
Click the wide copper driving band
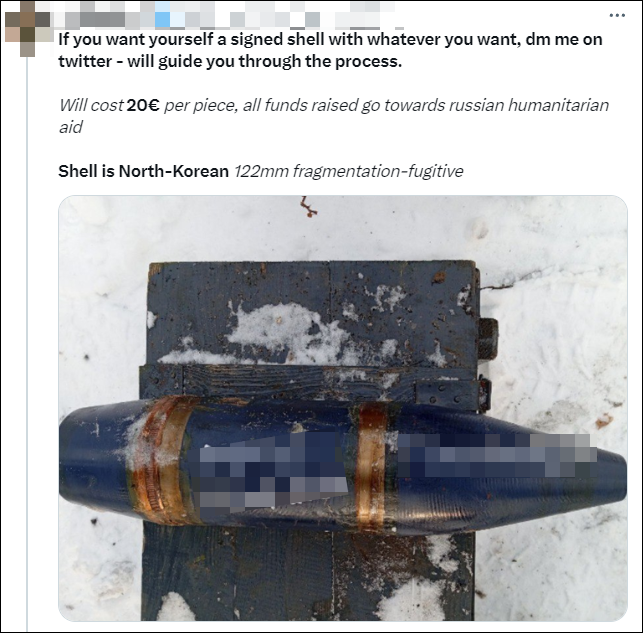[162, 459]
